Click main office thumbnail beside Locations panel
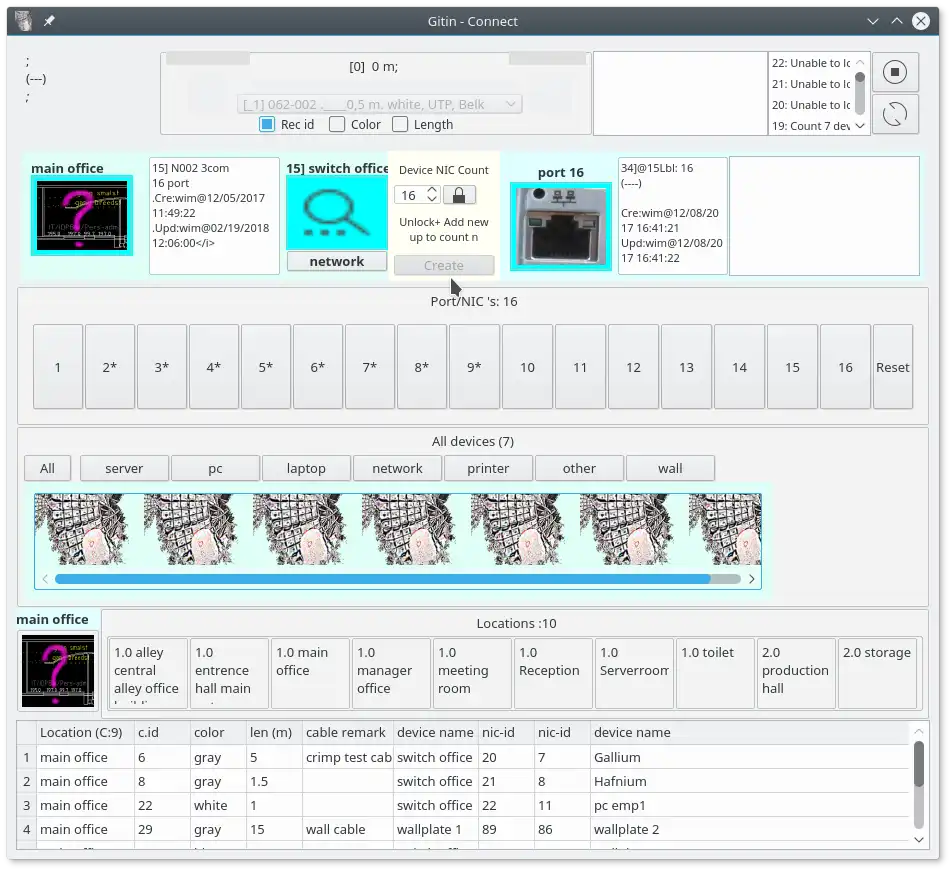Screen dimensions: 952x872 [58, 670]
